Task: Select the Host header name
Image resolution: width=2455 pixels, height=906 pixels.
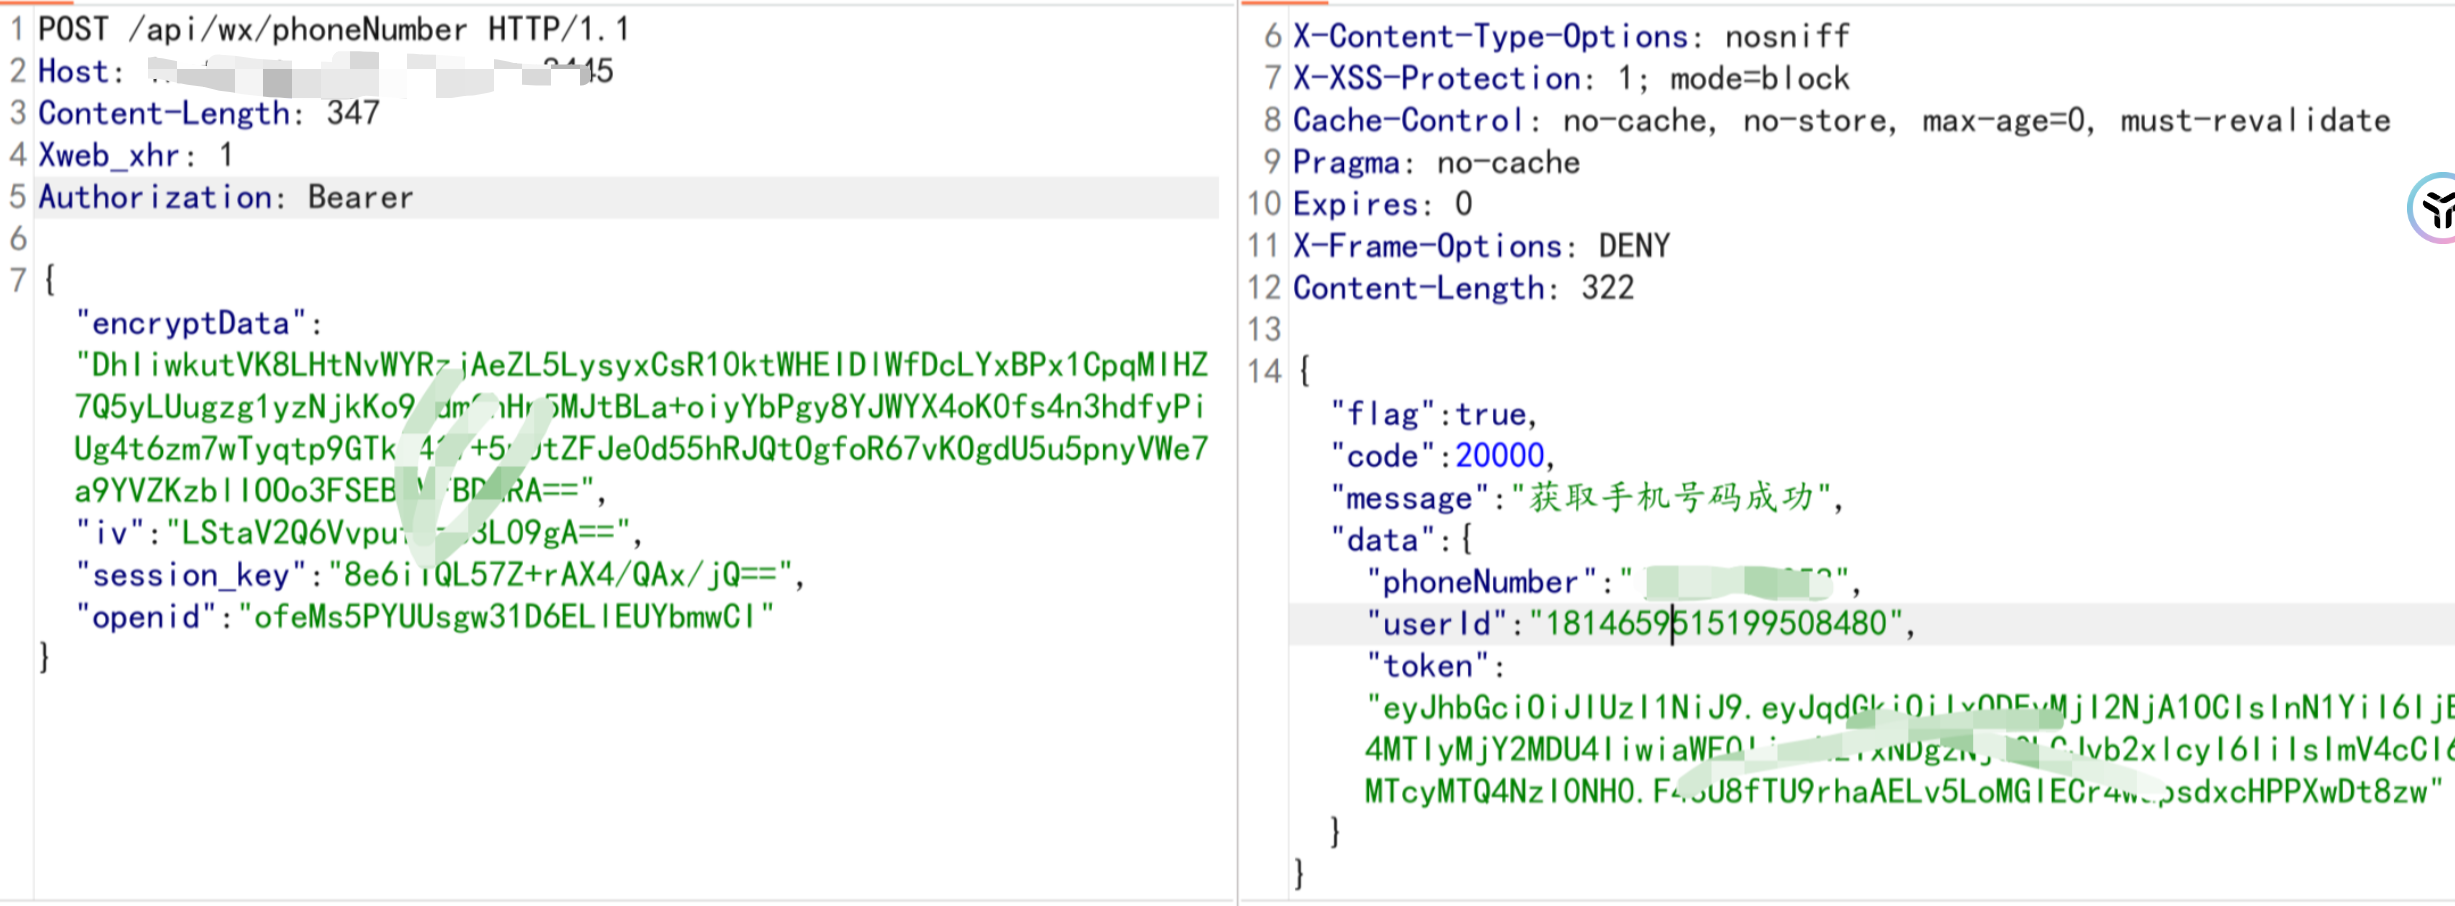Action: click(x=73, y=72)
